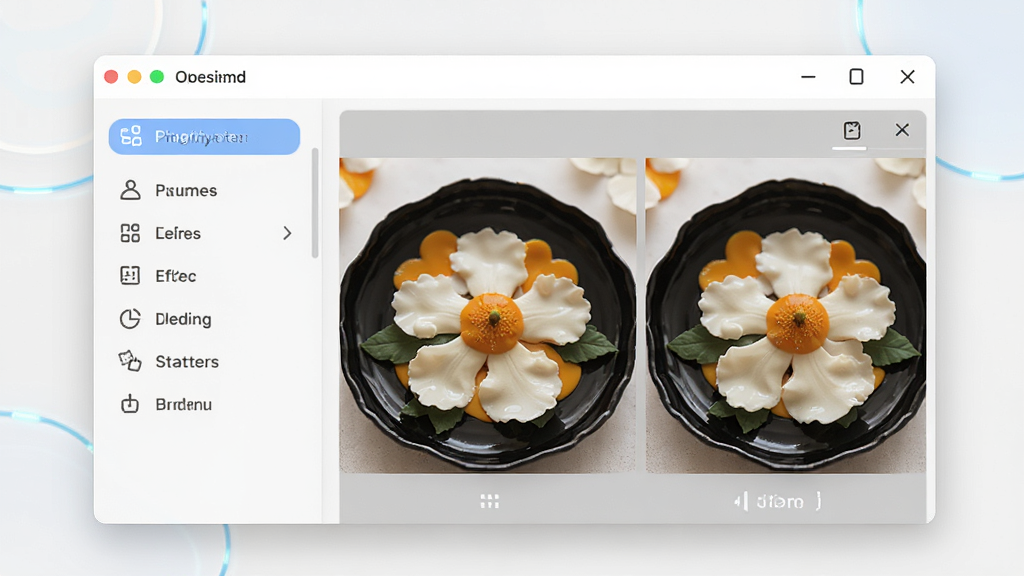This screenshot has height=576, width=1024.
Task: Click the Brrdenu download icon
Action: 130,404
